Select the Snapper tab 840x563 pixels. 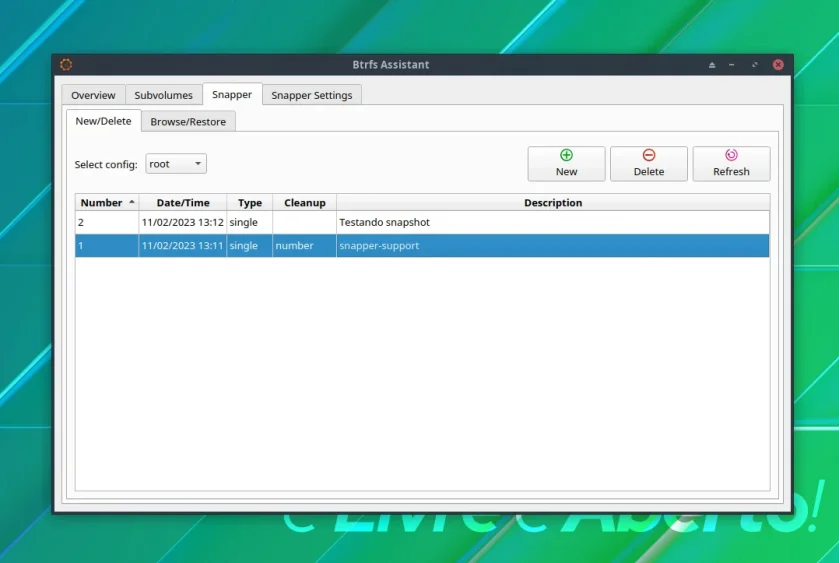pyautogui.click(x=232, y=94)
